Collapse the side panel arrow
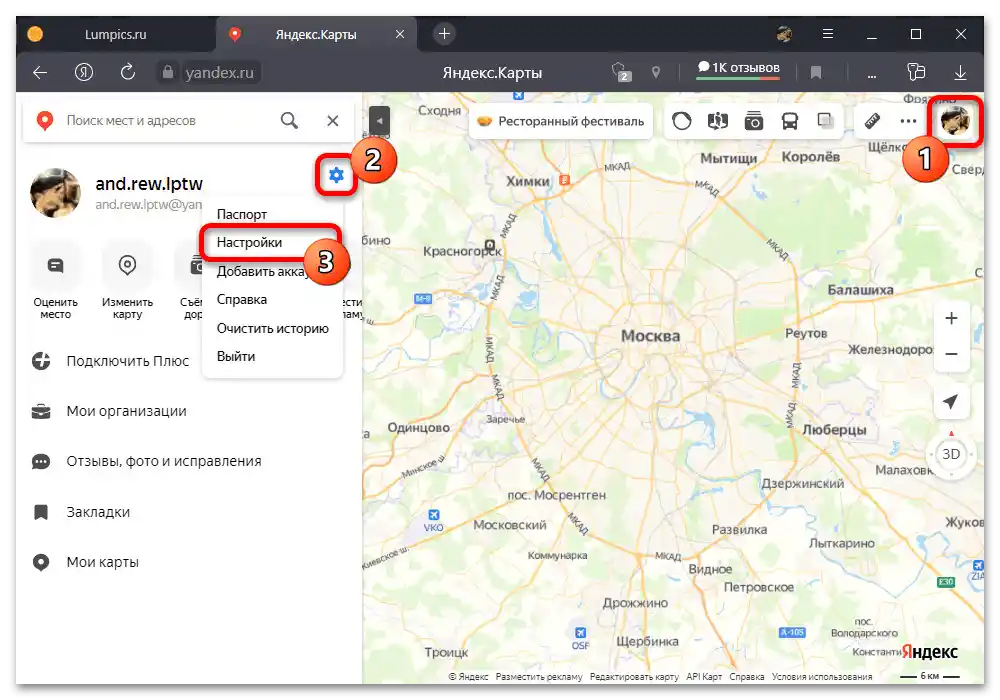Viewport: 1000px width, 700px height. (x=379, y=120)
